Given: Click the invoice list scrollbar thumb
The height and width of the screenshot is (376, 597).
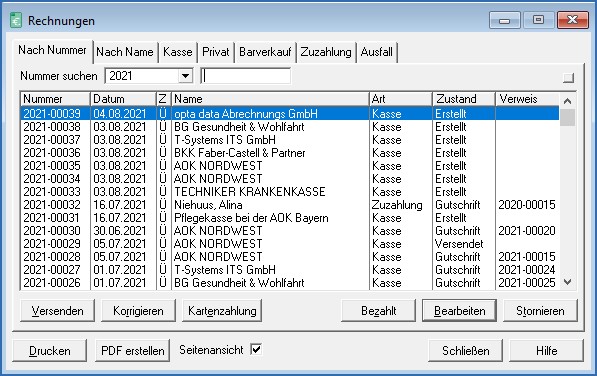Looking at the screenshot, I should pyautogui.click(x=567, y=117).
